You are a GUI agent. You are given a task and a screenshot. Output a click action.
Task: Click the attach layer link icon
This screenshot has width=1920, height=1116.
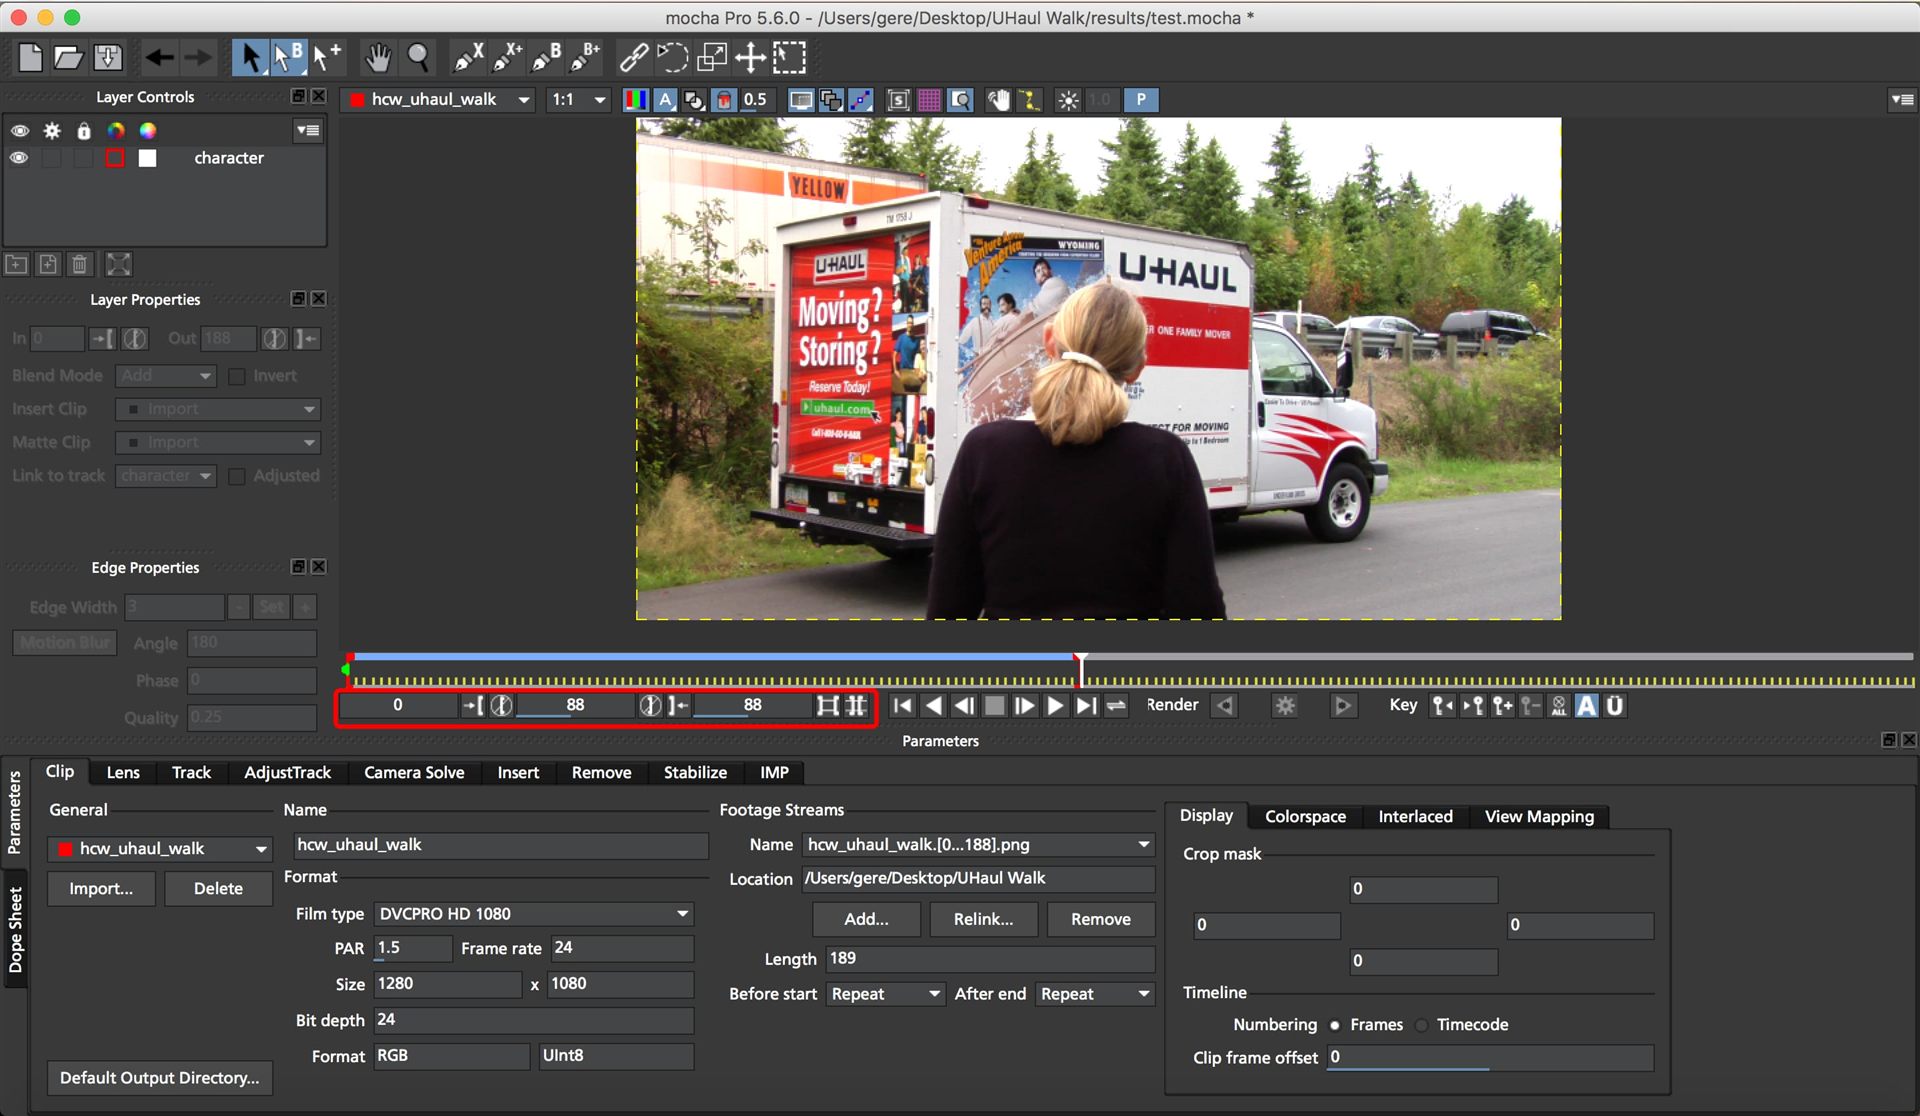(x=633, y=58)
